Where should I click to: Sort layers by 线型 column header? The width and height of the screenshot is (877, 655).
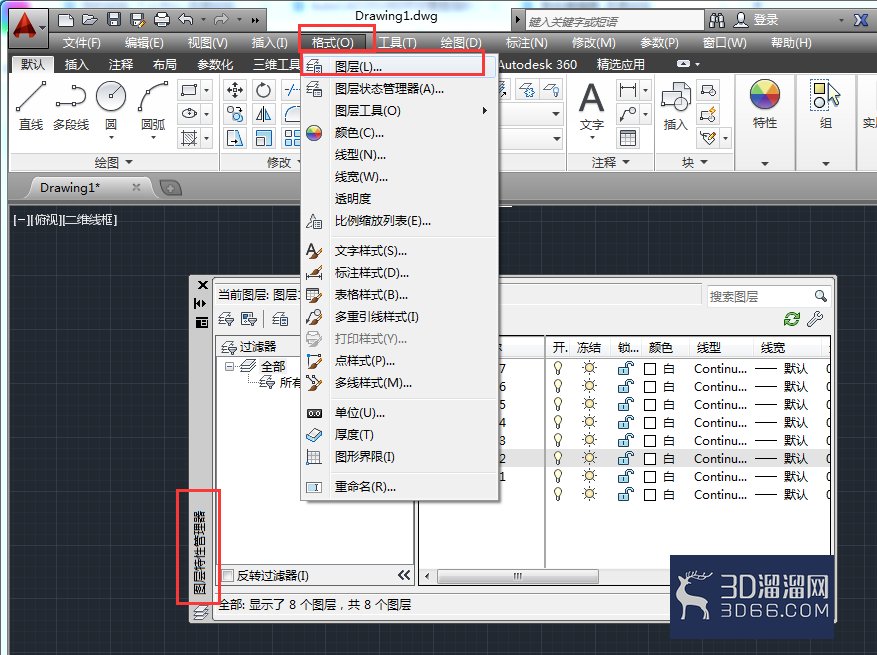pos(722,347)
